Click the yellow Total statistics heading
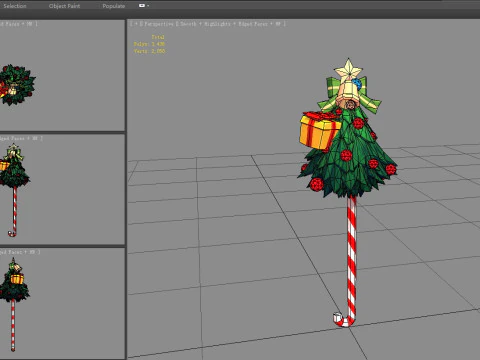The height and width of the screenshot is (360, 480). (158, 37)
